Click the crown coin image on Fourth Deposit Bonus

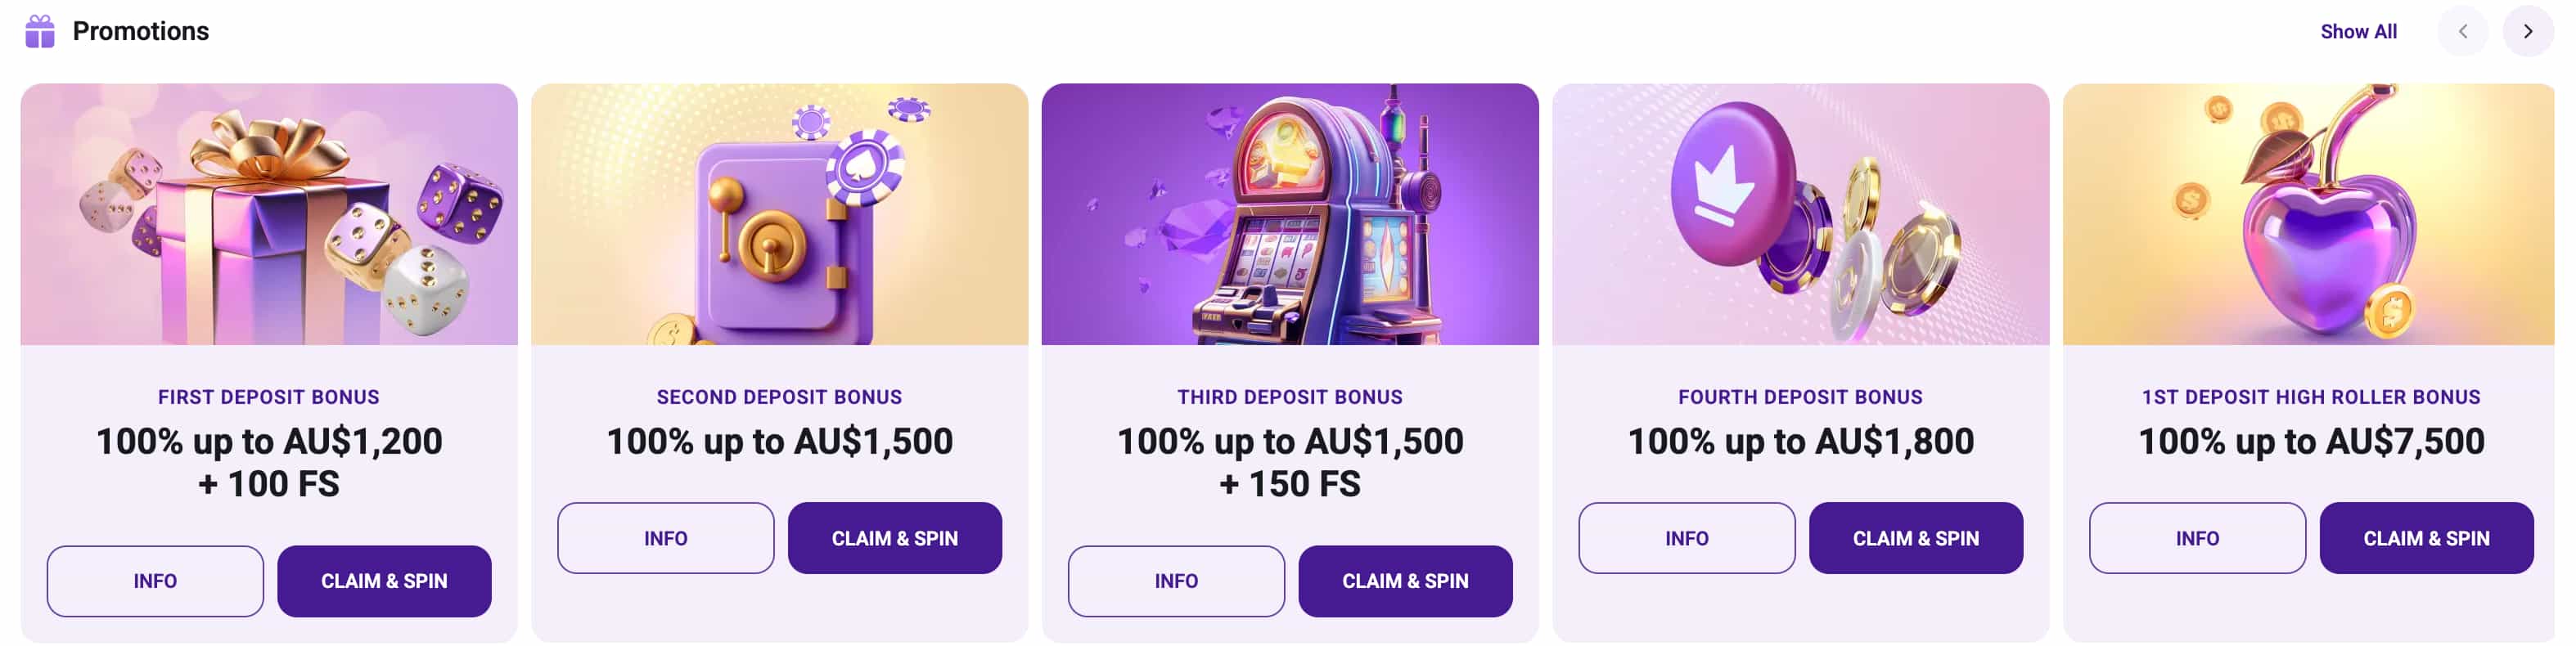(x=1800, y=215)
